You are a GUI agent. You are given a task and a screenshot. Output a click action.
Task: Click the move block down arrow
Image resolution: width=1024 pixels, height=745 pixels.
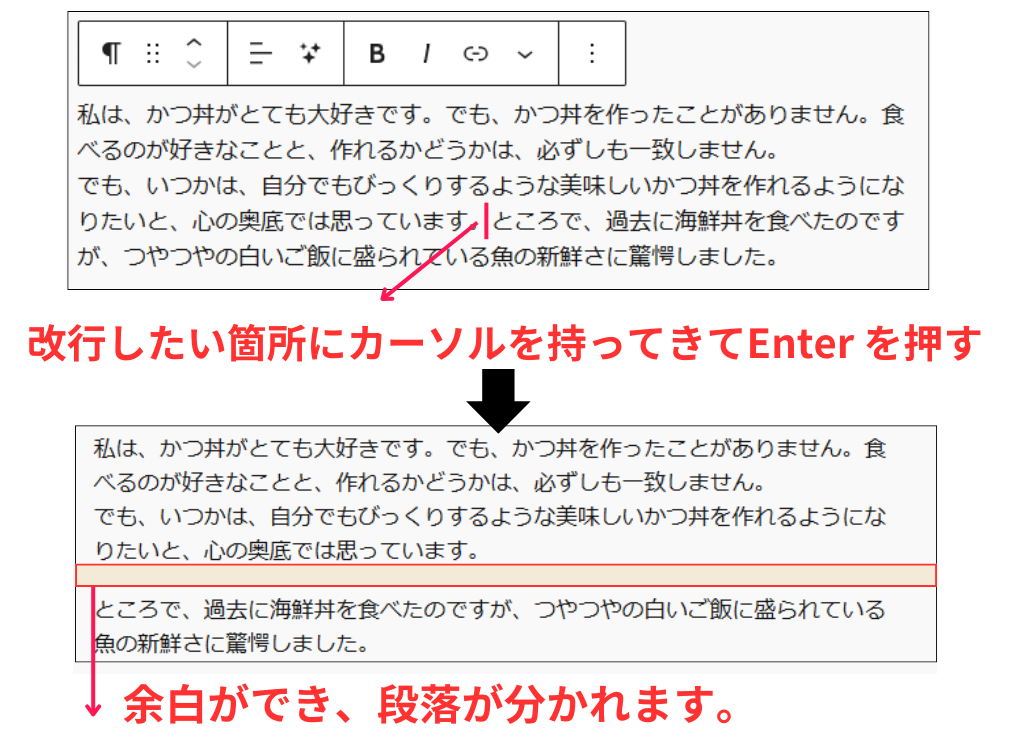coord(193,63)
